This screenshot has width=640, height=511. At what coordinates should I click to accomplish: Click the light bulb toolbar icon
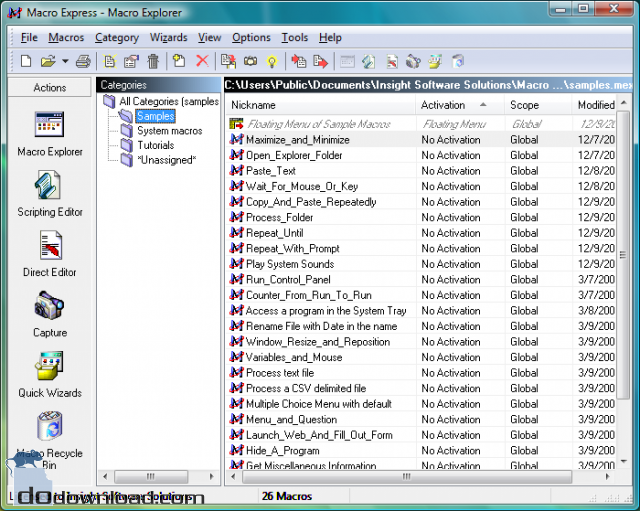pyautogui.click(x=272, y=61)
